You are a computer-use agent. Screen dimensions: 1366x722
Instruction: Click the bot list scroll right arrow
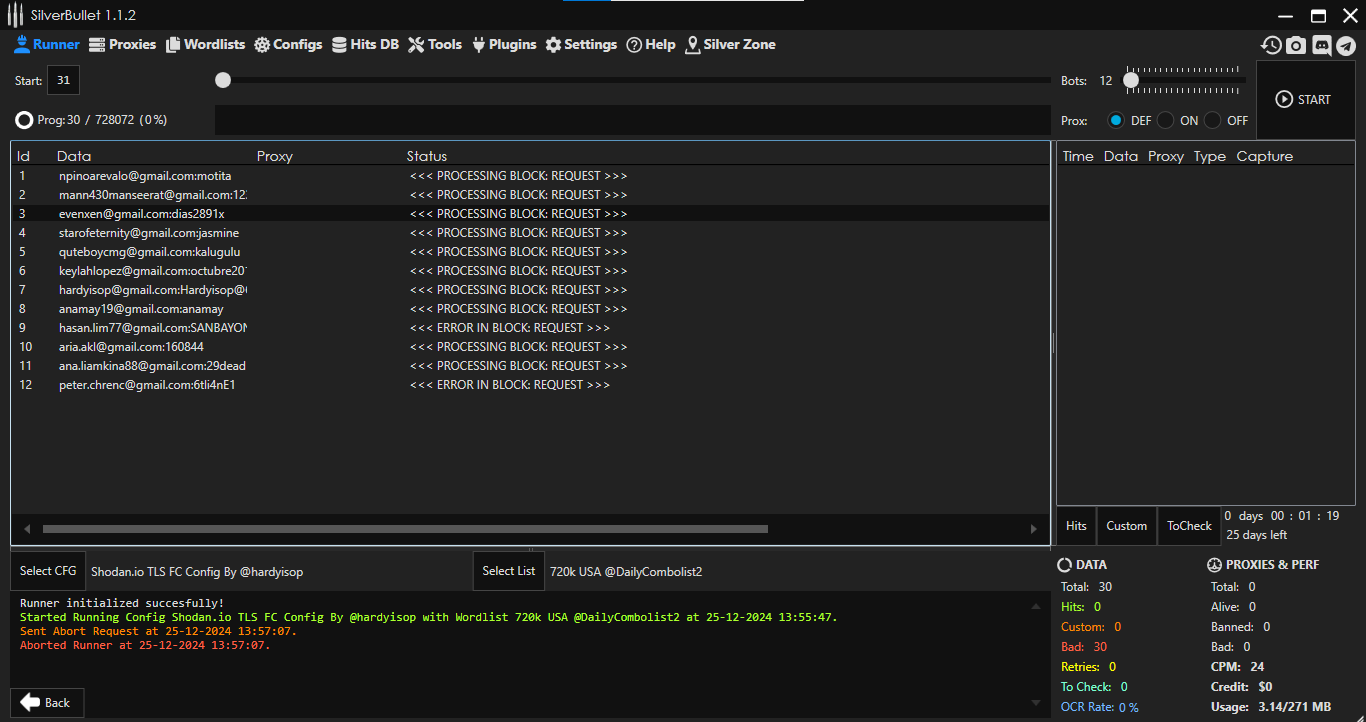pos(1034,529)
